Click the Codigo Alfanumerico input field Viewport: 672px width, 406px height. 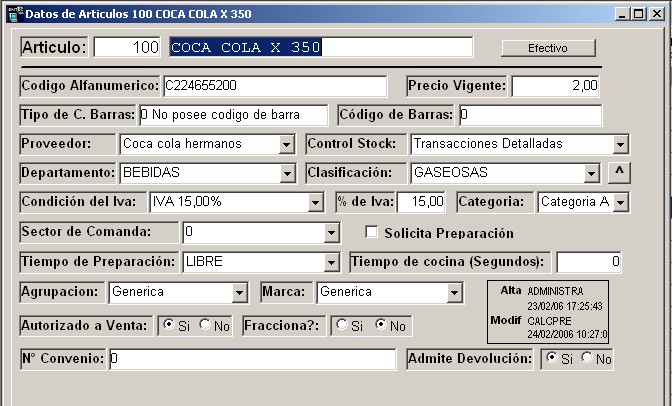275,86
